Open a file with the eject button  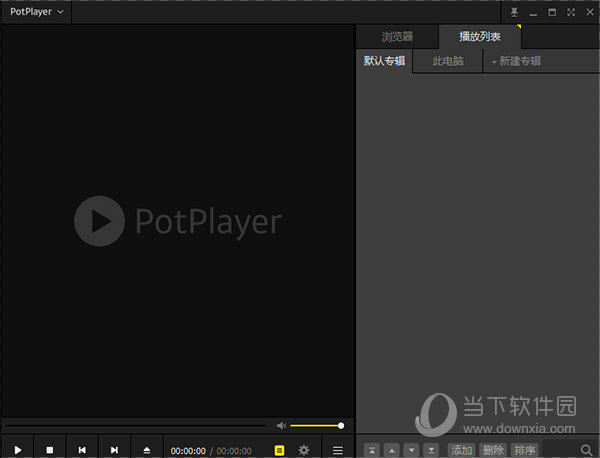coord(147,450)
